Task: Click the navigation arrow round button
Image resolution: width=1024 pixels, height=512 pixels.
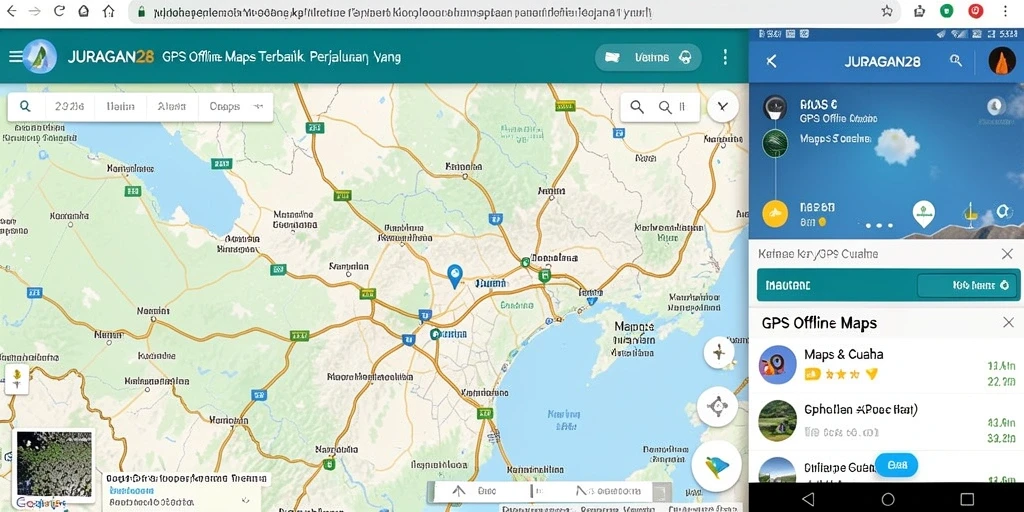Action: [x=716, y=466]
